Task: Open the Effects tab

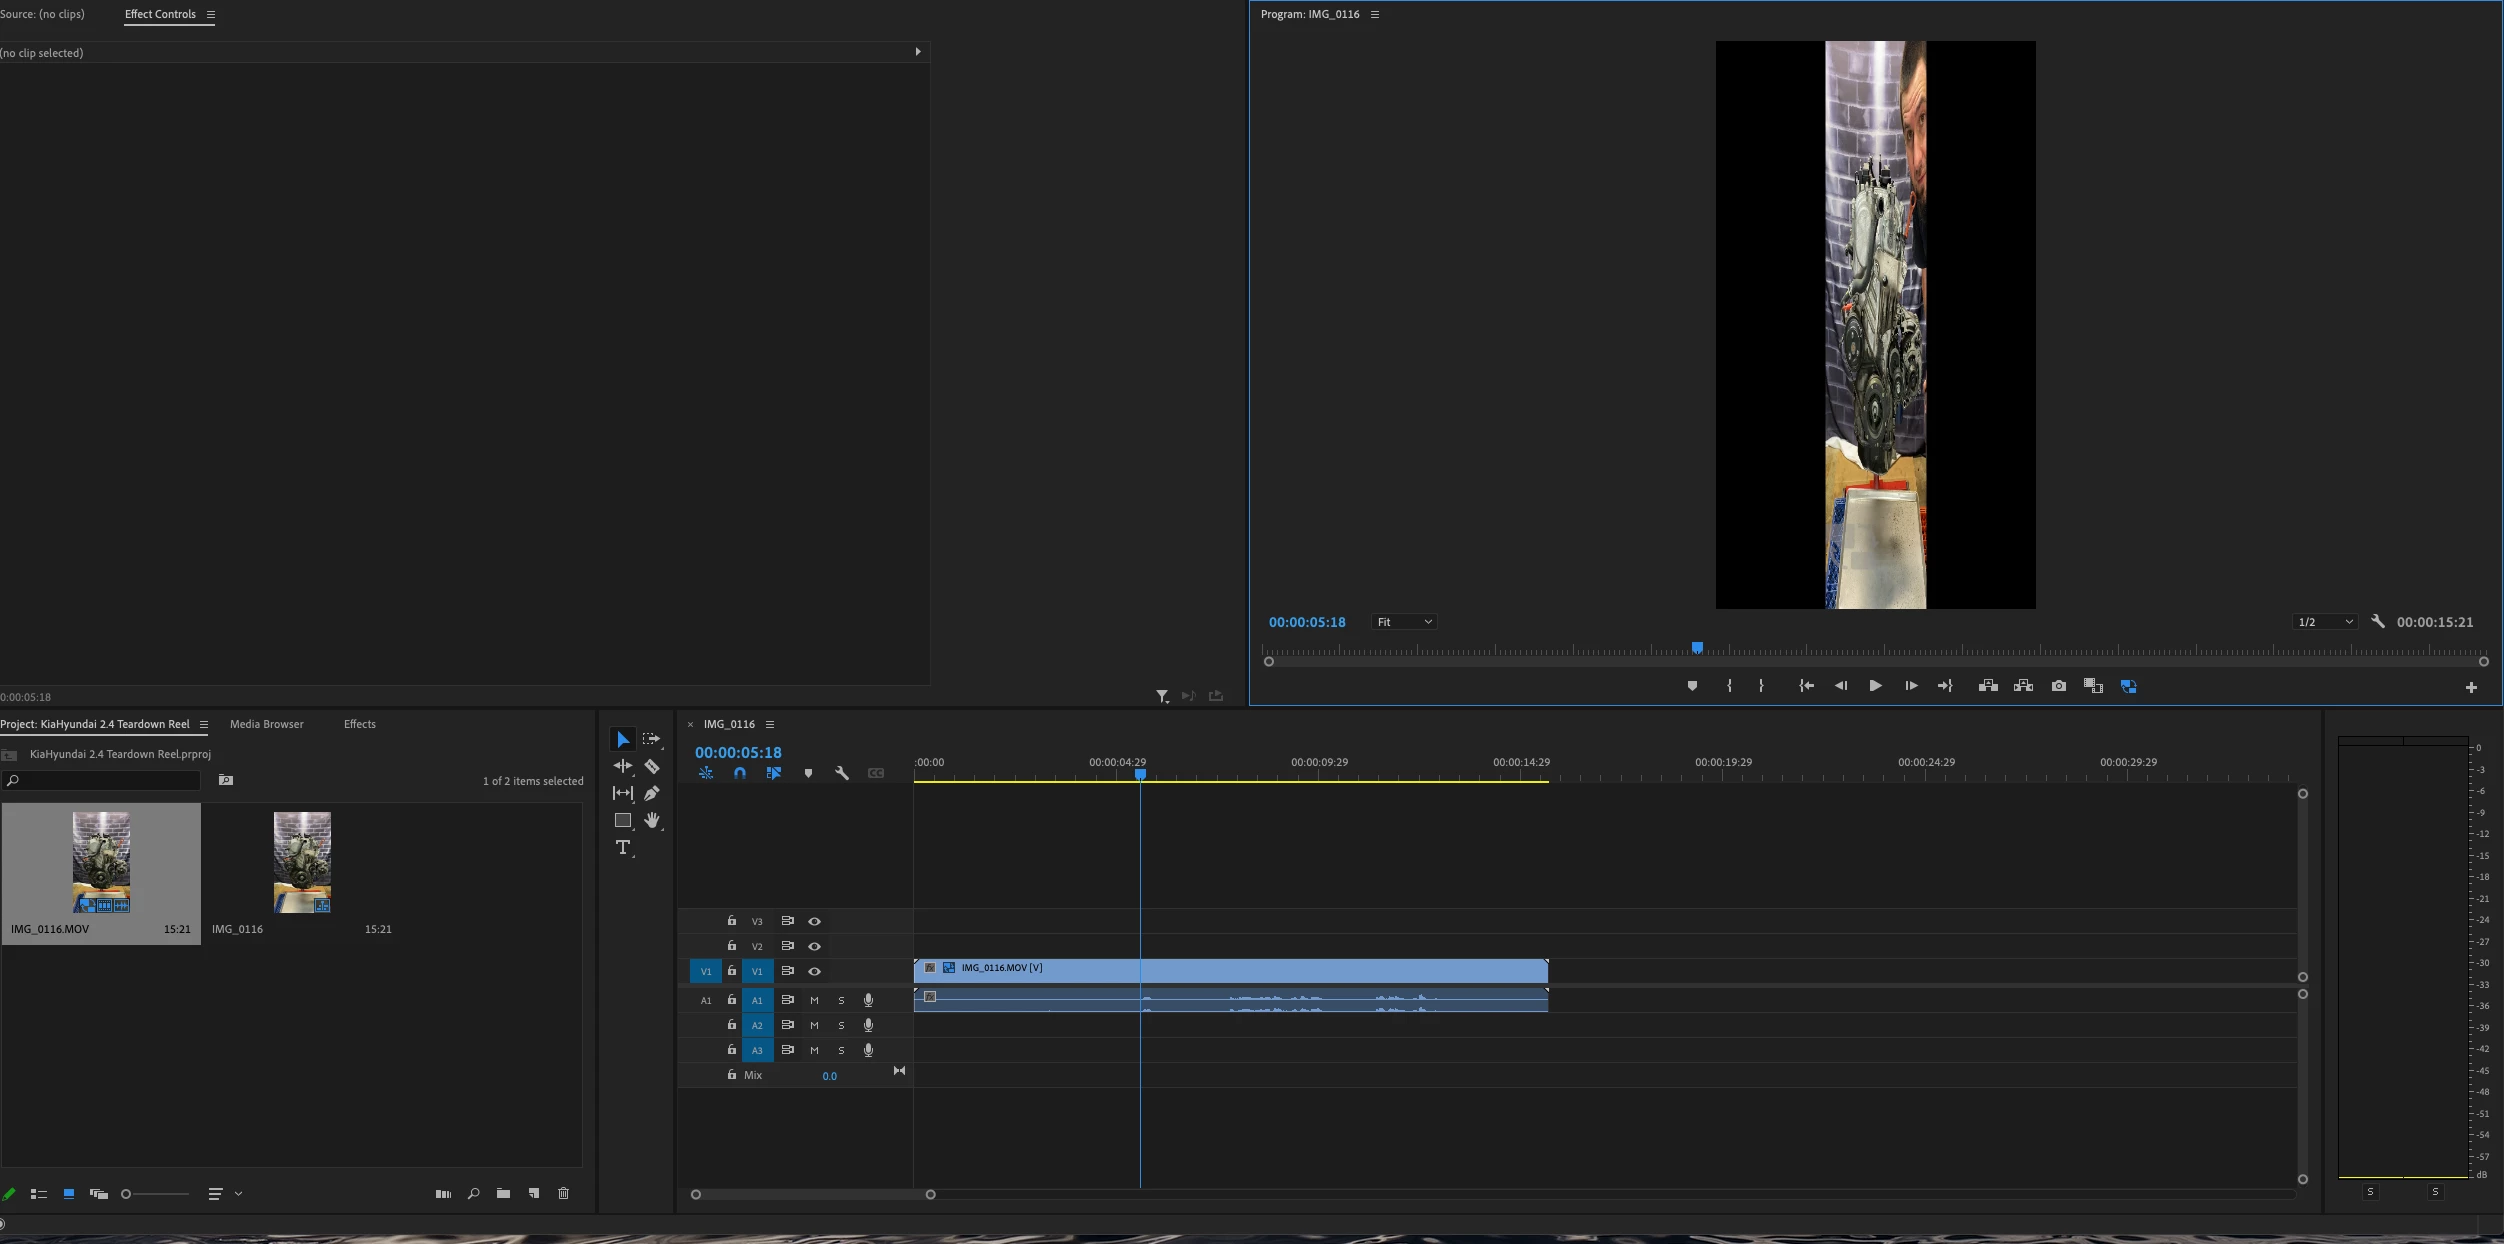Action: 360,725
